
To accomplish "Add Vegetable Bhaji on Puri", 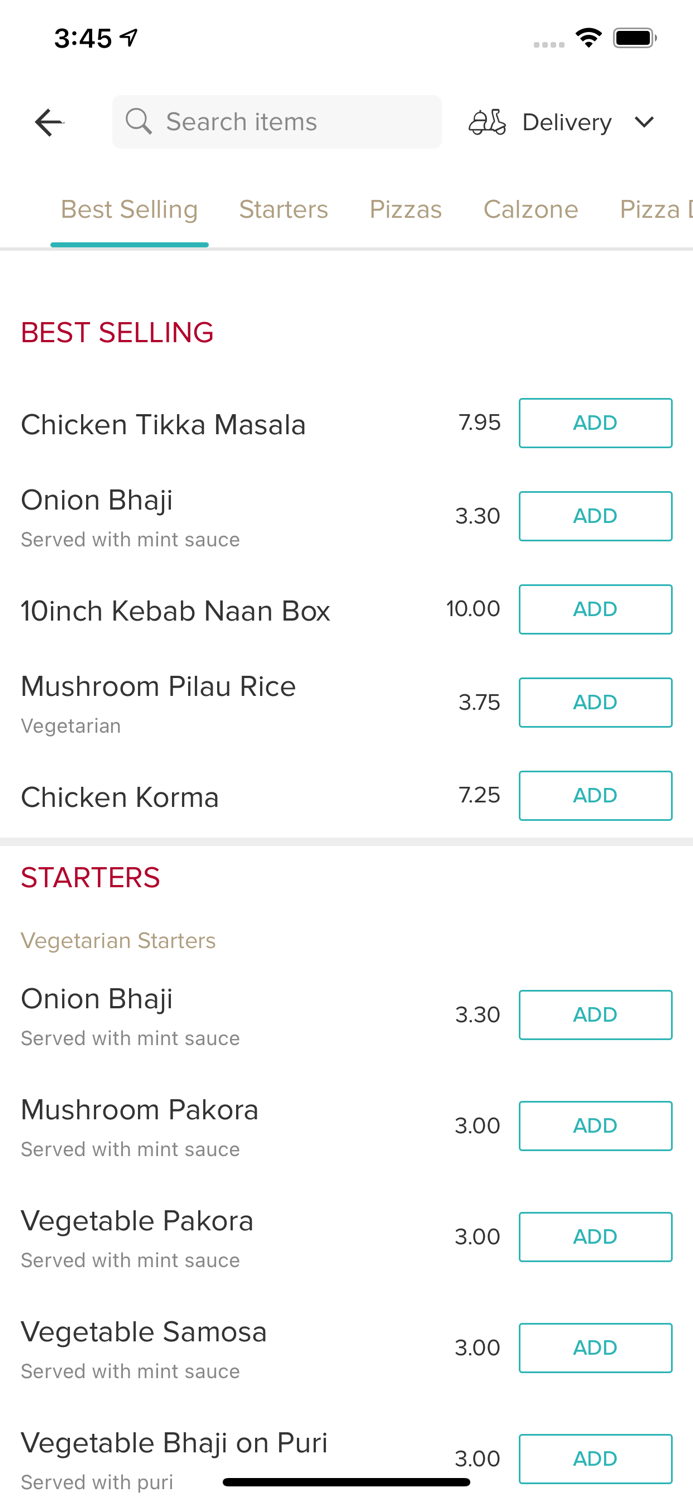I will [x=595, y=1458].
